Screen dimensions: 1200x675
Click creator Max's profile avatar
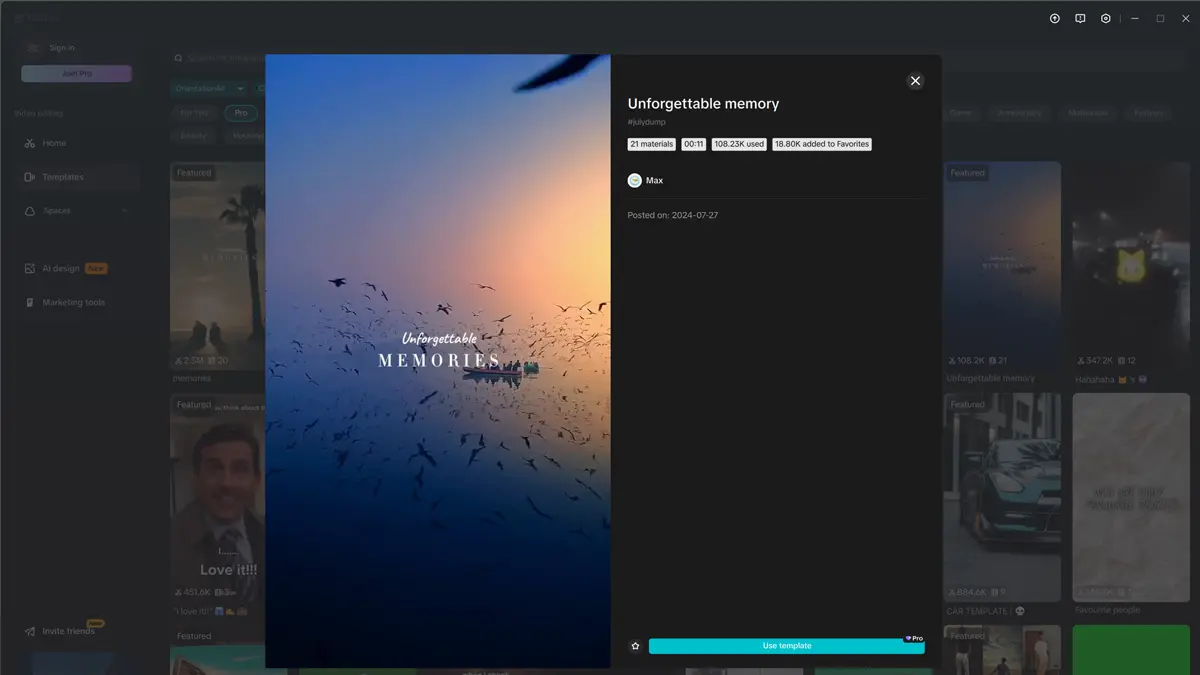click(635, 180)
